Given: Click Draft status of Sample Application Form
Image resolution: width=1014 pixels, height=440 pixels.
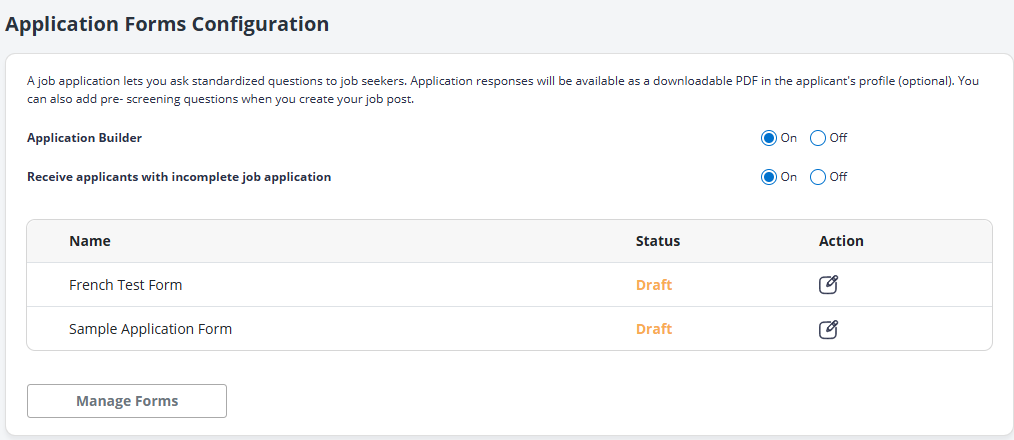Looking at the screenshot, I should [x=654, y=329].
